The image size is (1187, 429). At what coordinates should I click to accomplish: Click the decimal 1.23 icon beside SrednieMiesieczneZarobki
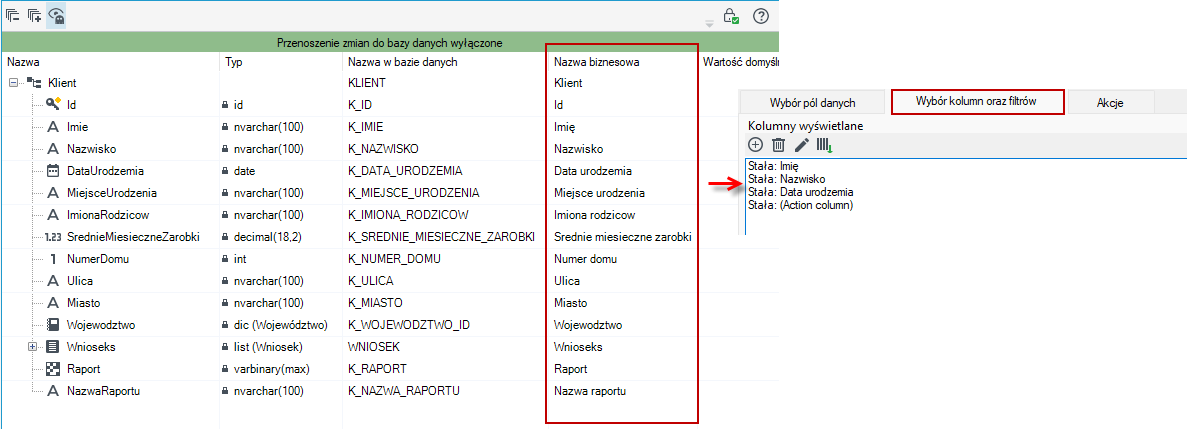[x=53, y=238]
